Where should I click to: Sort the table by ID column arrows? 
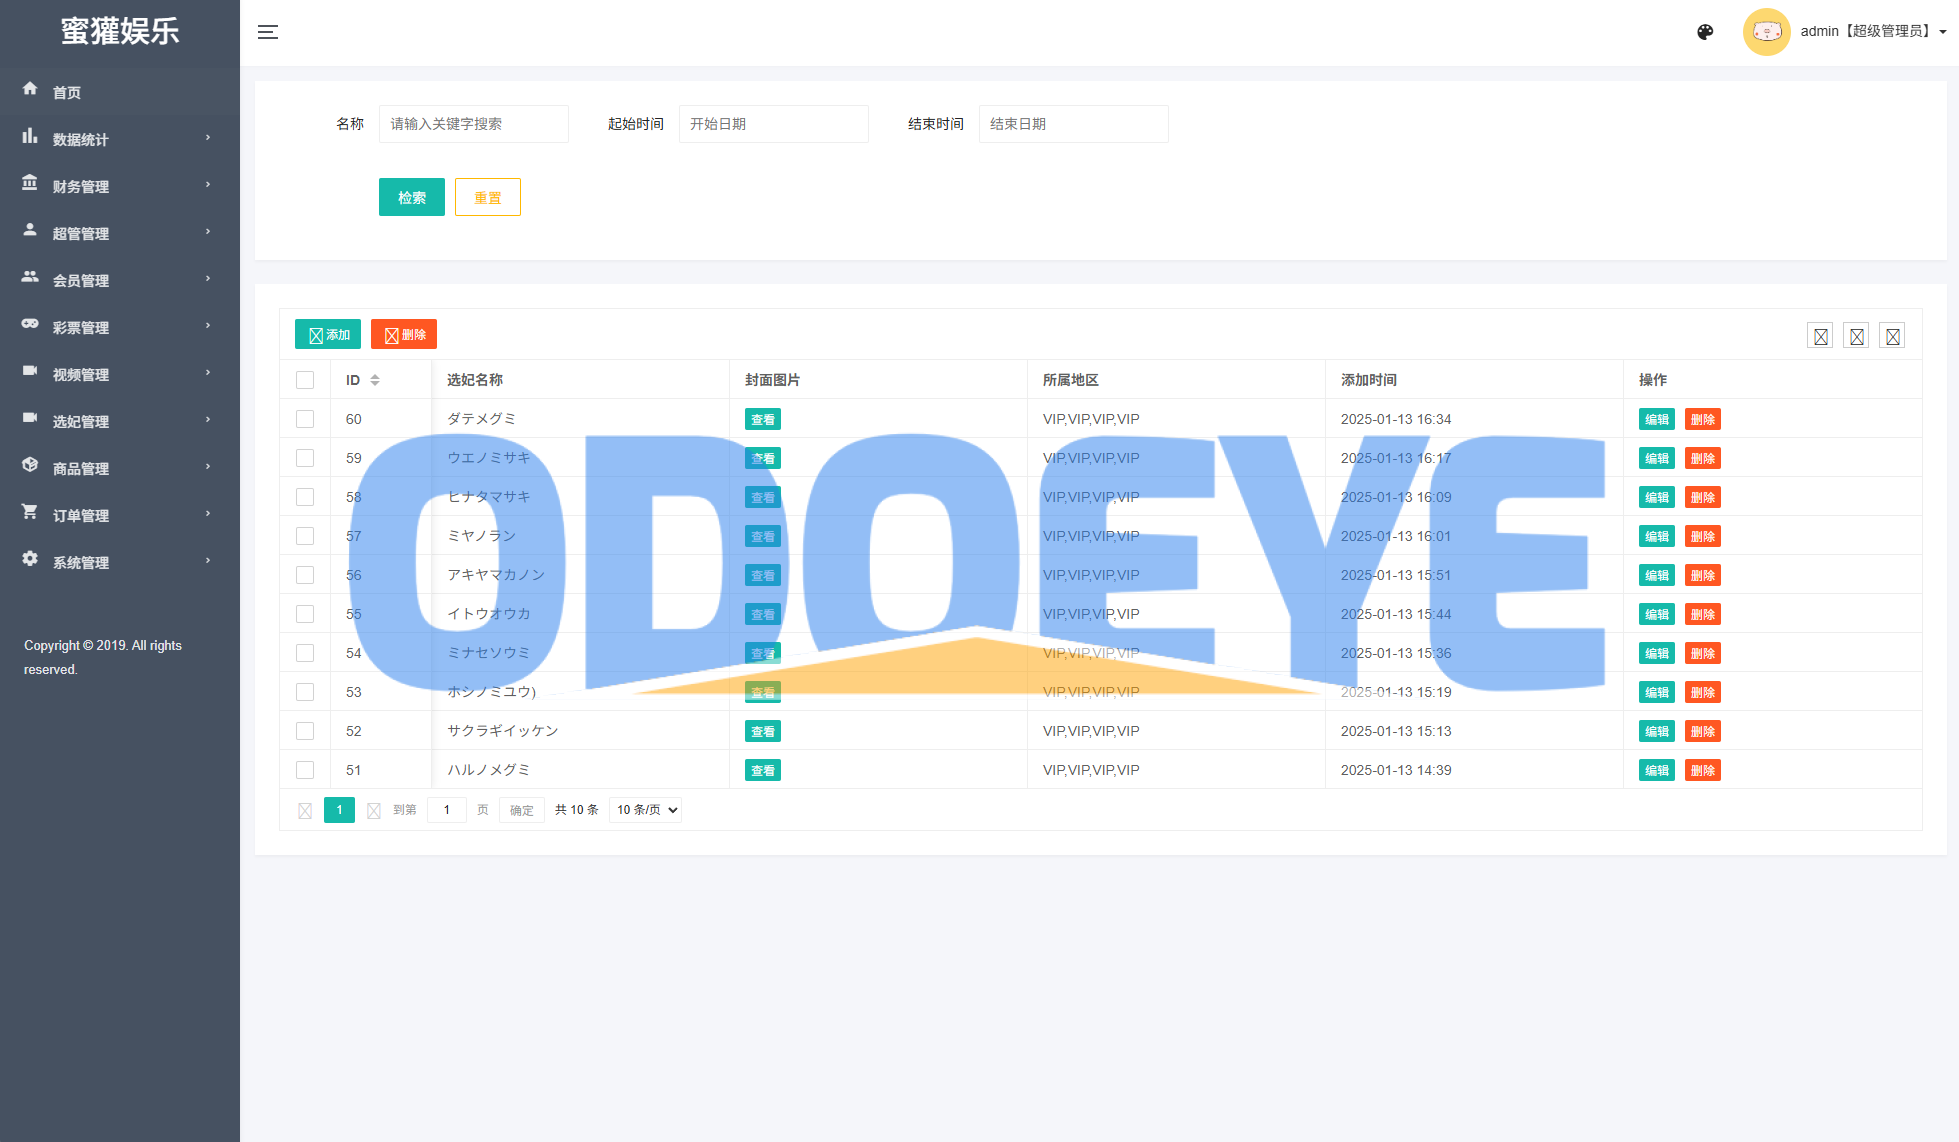point(375,380)
